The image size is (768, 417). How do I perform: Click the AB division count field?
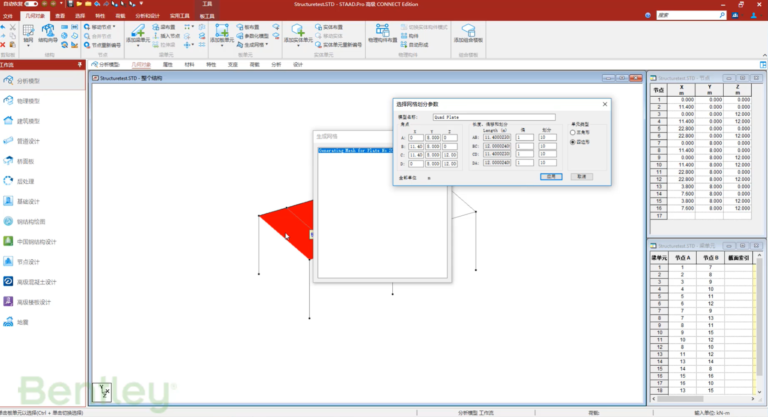tap(547, 138)
